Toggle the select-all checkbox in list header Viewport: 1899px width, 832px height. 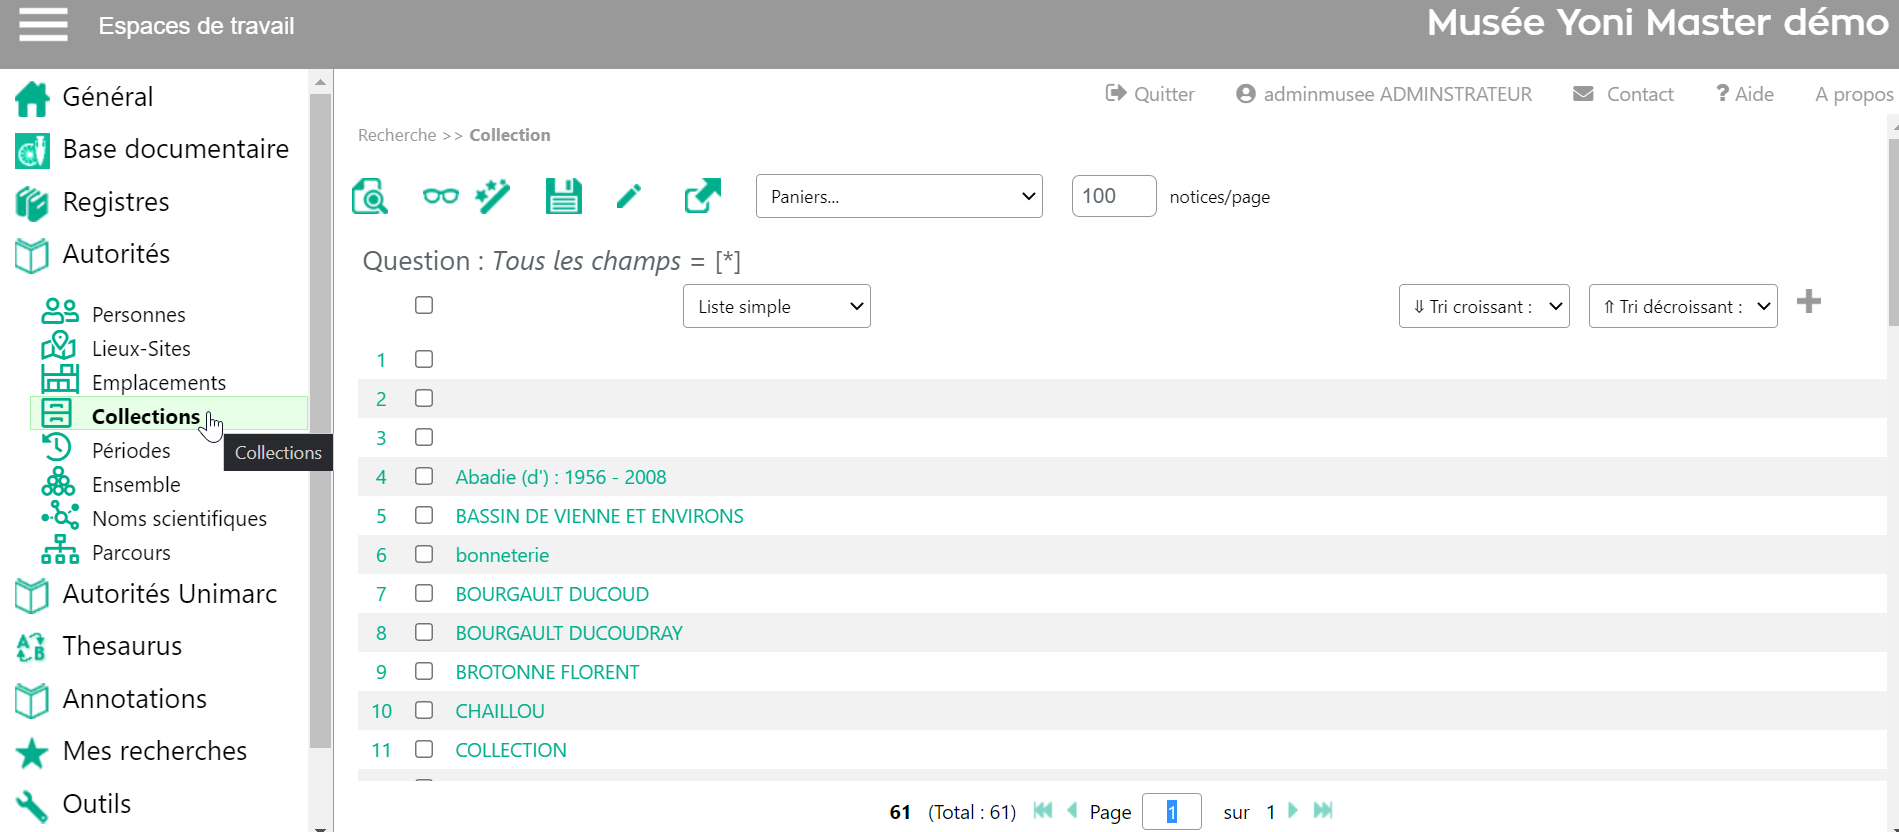(x=424, y=305)
